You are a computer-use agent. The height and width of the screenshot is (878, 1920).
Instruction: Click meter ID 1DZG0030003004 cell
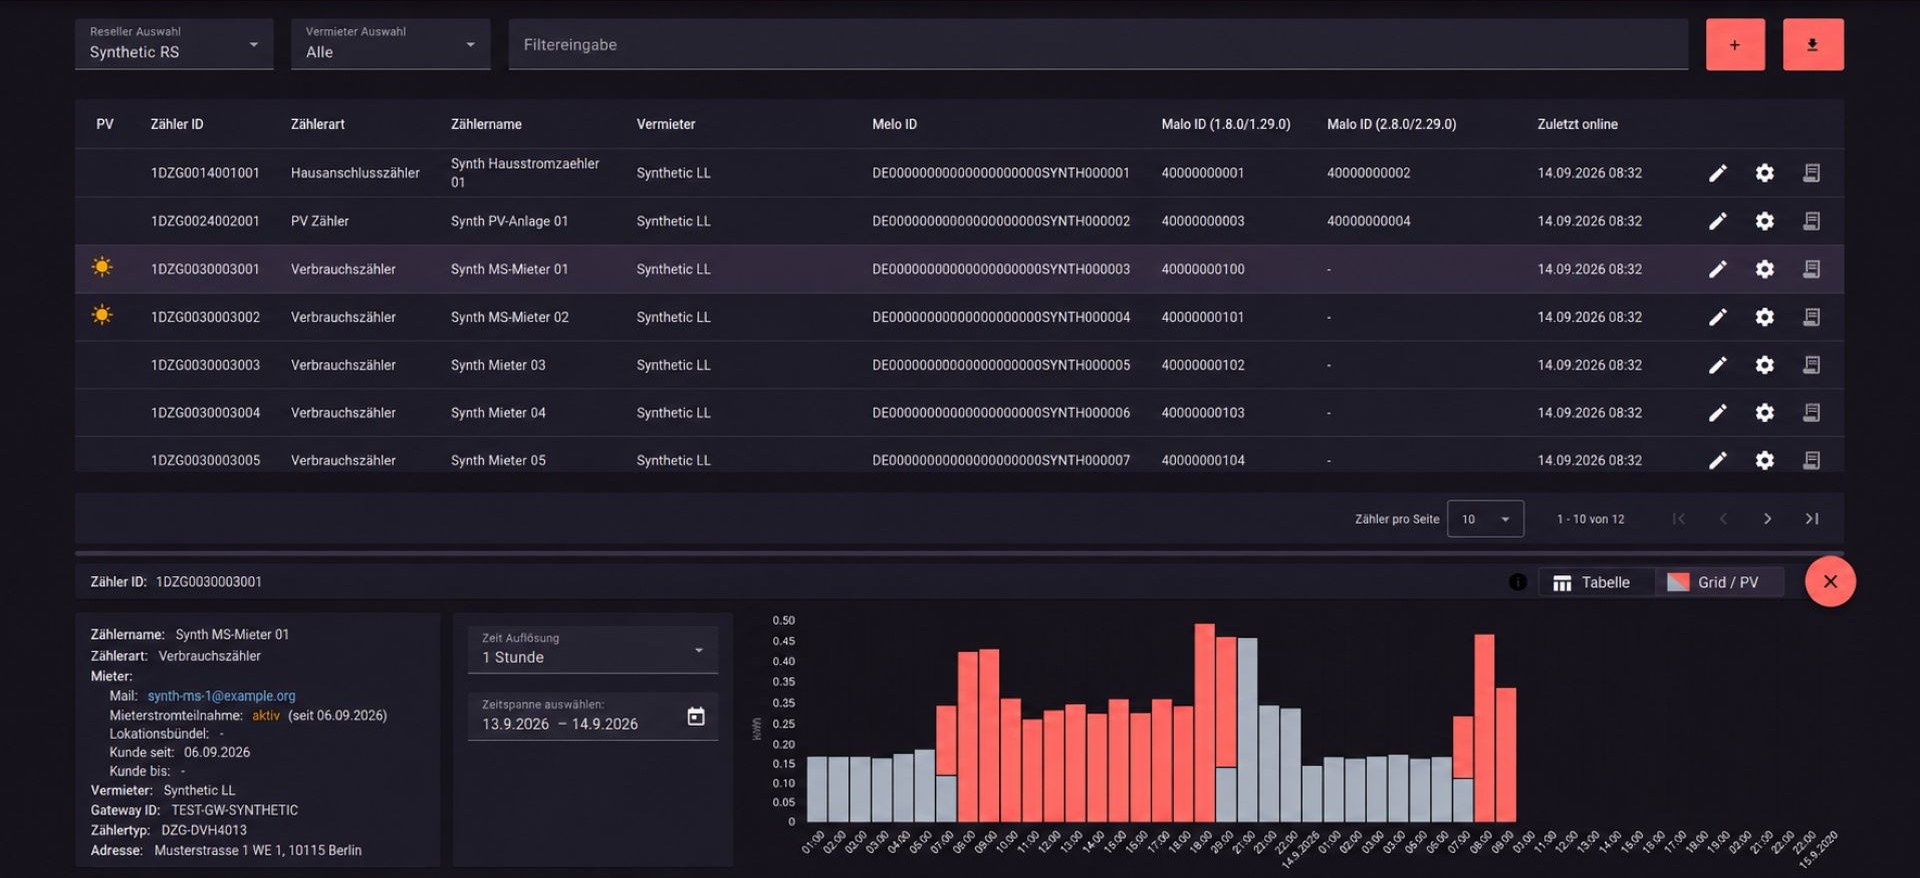point(205,412)
